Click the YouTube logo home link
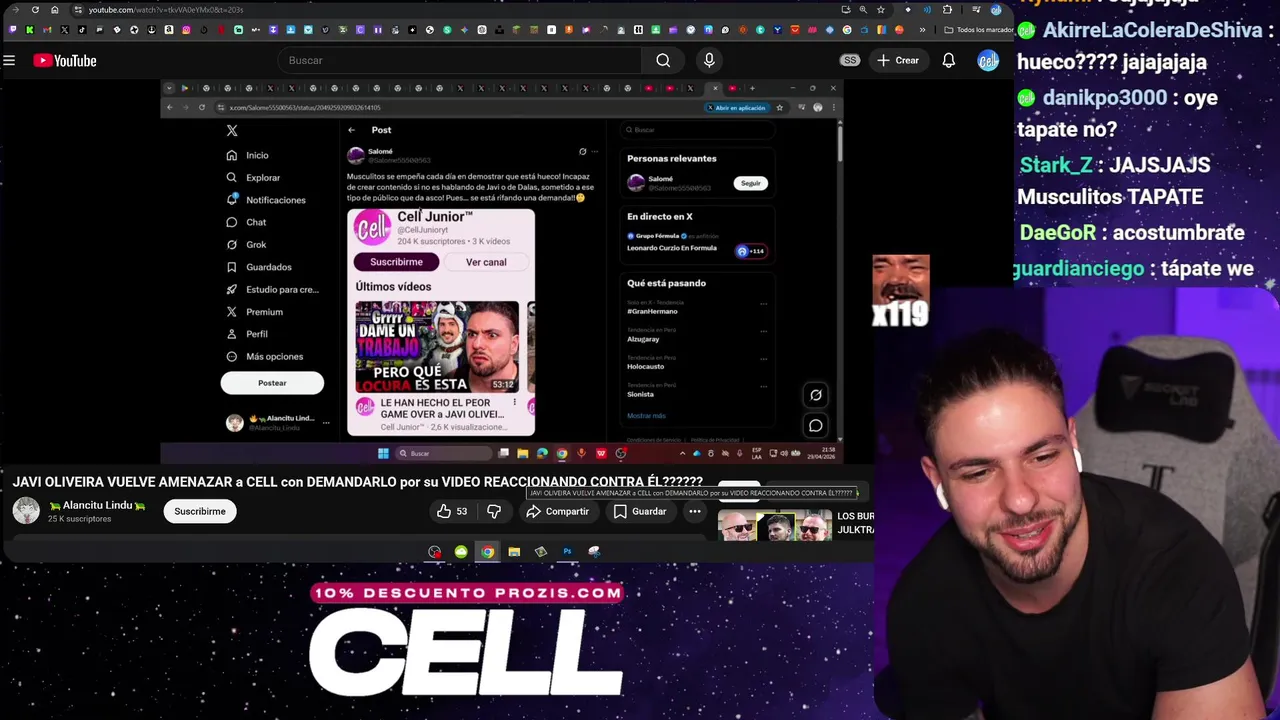Screen dimensions: 1280x720 pos(65,61)
